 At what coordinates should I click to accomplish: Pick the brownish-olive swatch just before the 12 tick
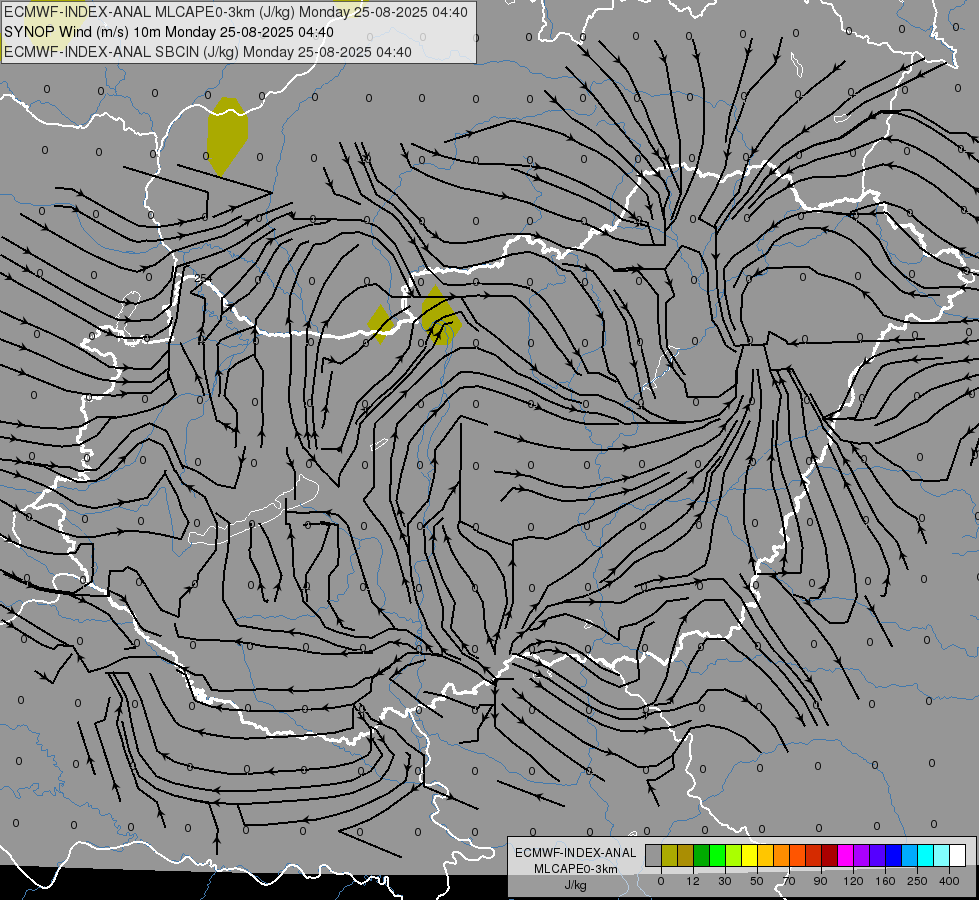(686, 855)
